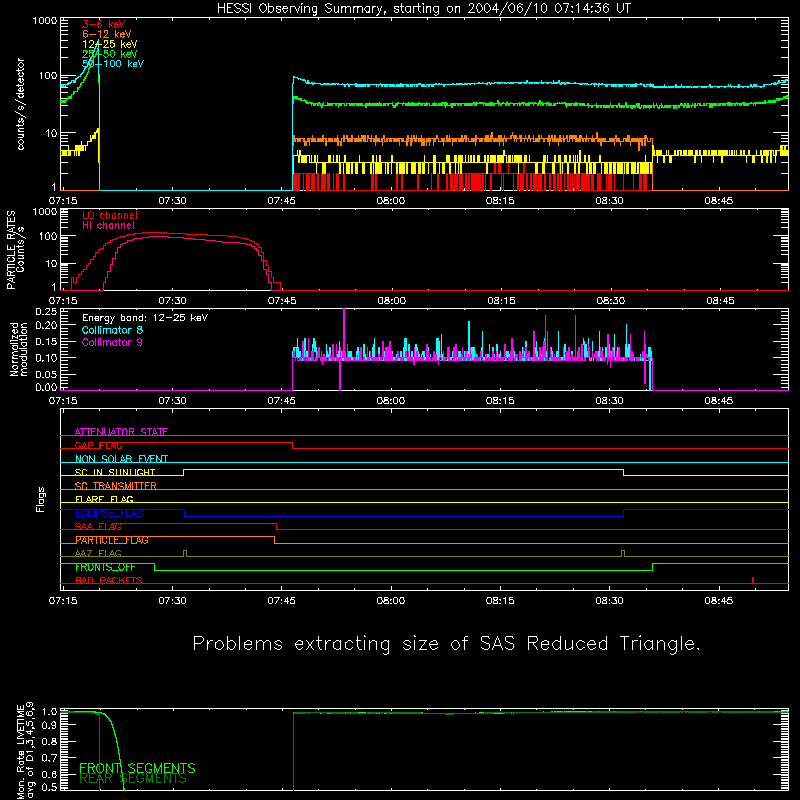Select the Collimator 8 legend entry

tap(112, 330)
